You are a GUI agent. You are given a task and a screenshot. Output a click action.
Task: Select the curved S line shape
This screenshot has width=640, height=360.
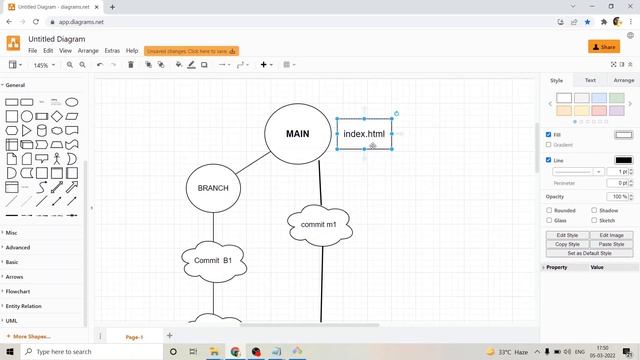[42, 187]
